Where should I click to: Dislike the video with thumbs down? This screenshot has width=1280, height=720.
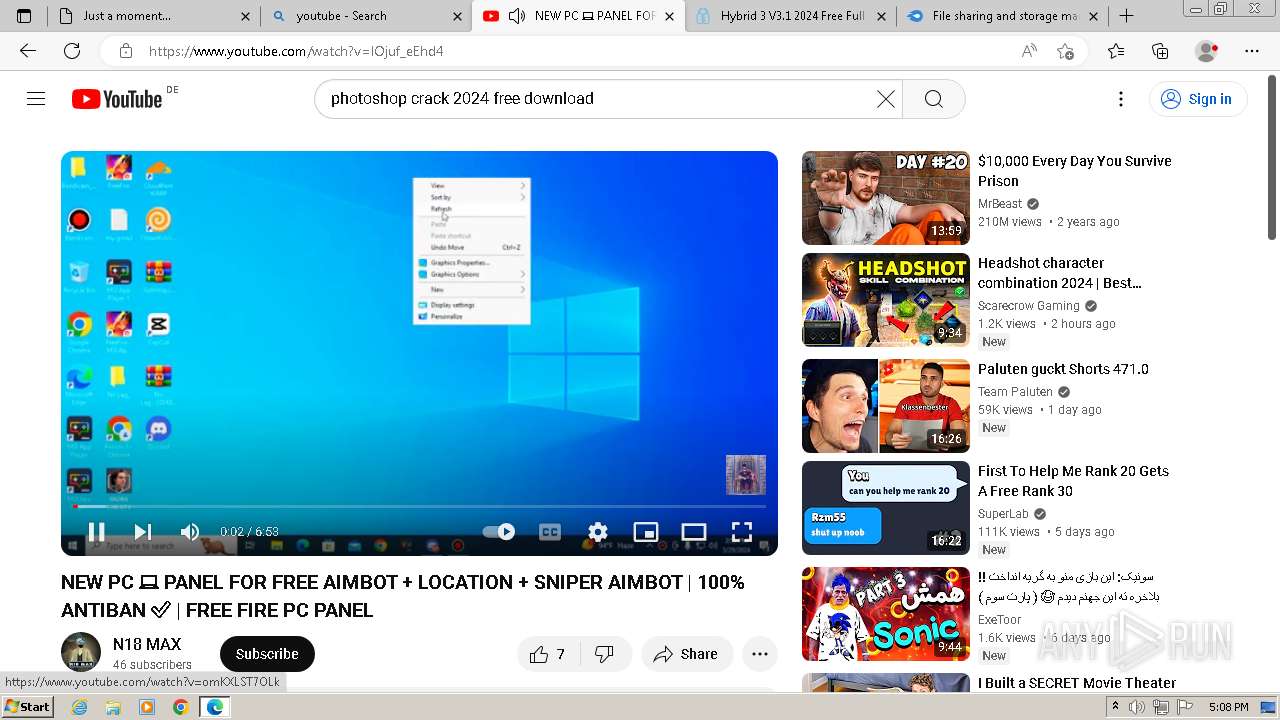(x=604, y=654)
